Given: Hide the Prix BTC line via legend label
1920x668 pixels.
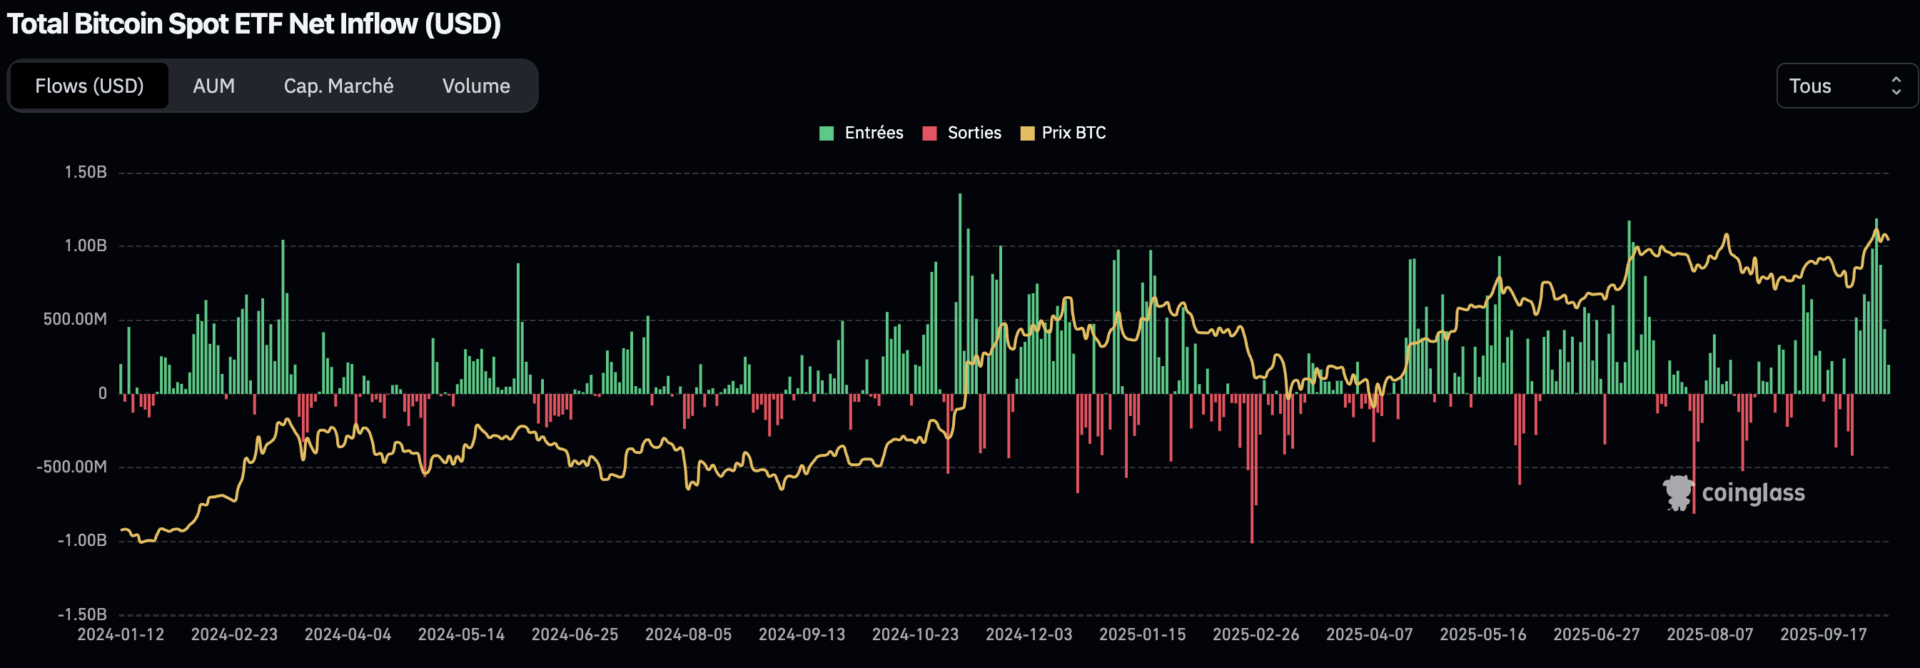Looking at the screenshot, I should (1073, 133).
